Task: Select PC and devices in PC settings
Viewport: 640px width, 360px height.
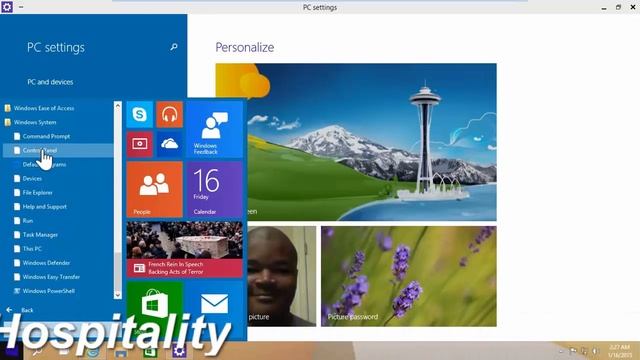Action: (x=50, y=82)
